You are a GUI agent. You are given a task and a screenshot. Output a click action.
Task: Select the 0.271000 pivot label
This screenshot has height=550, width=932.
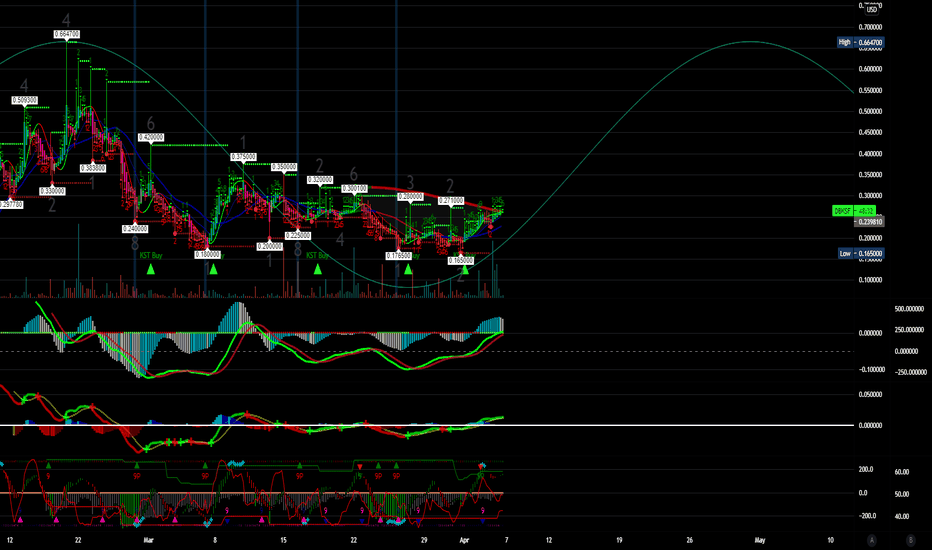tap(451, 201)
